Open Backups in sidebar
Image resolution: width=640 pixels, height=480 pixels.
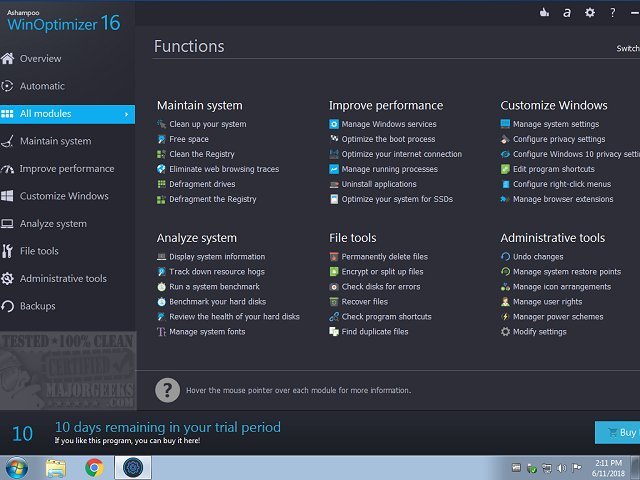click(38, 306)
